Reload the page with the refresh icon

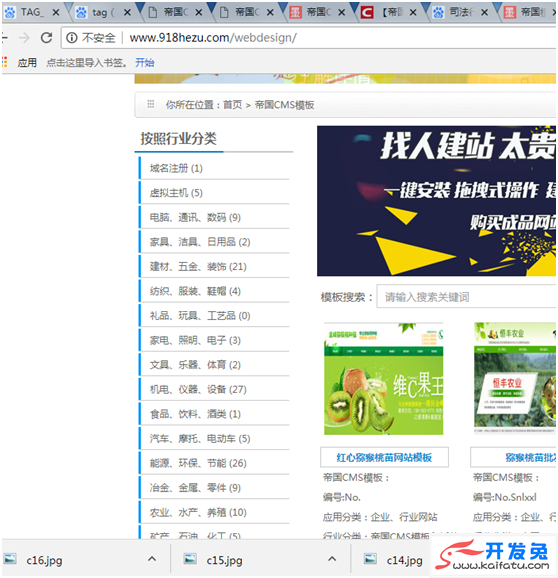tap(46, 38)
